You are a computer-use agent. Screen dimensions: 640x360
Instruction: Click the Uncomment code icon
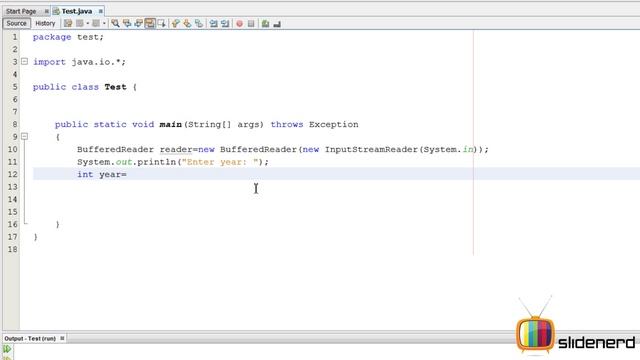277,24
